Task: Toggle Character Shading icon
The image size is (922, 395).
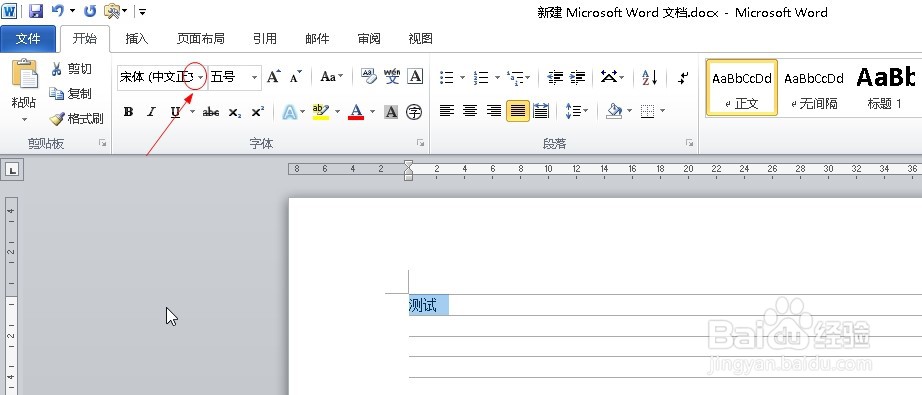Action: (x=391, y=112)
